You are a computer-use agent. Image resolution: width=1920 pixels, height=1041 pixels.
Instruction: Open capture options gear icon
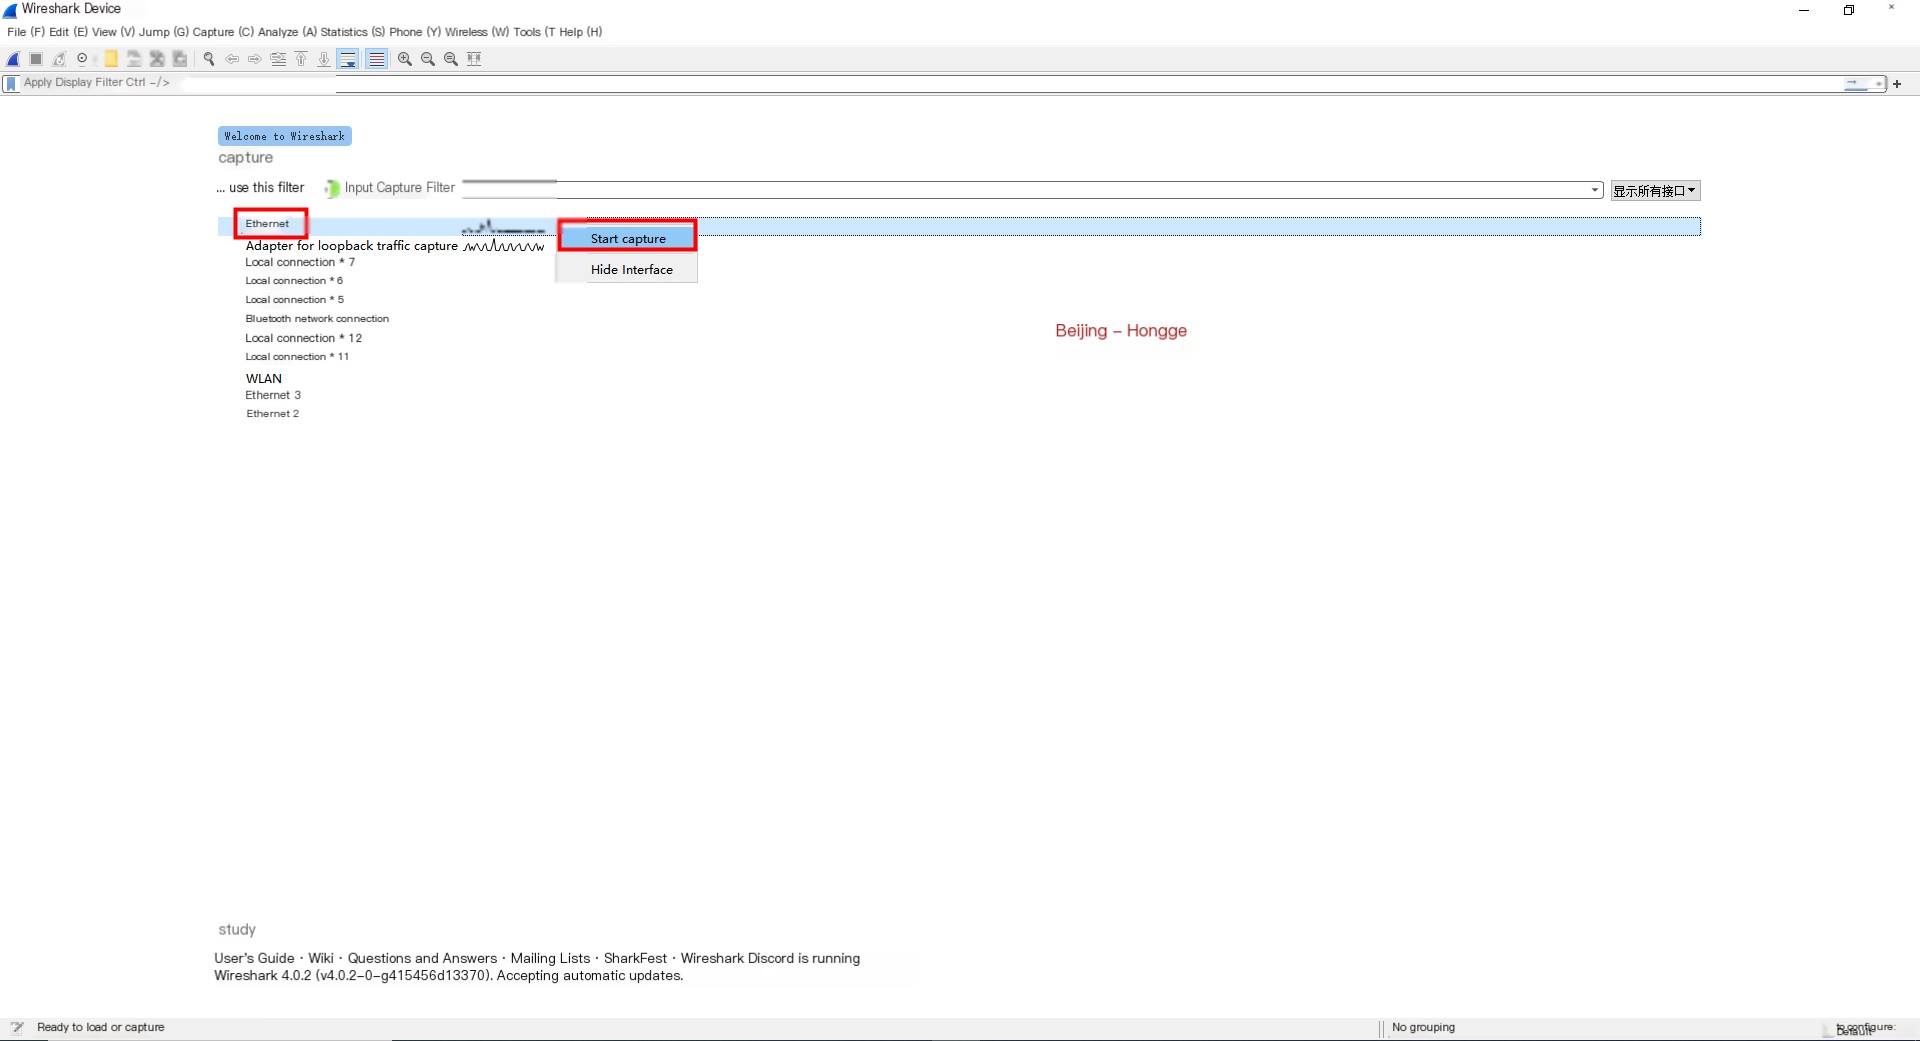pyautogui.click(x=82, y=59)
